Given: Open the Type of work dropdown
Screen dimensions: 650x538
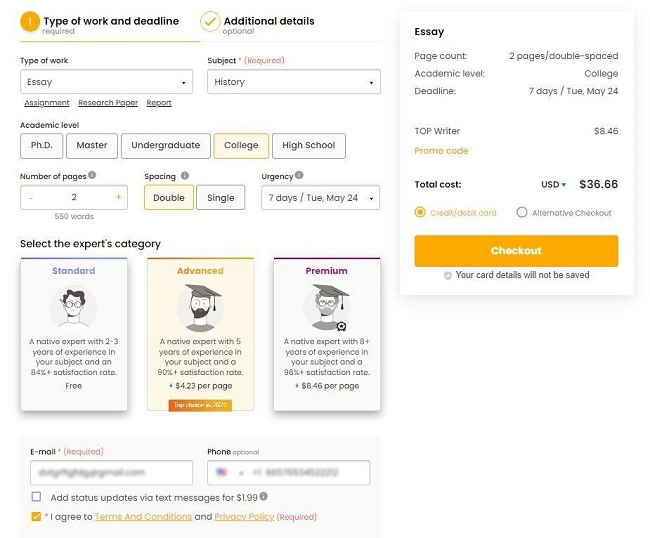Looking at the screenshot, I should point(107,82).
